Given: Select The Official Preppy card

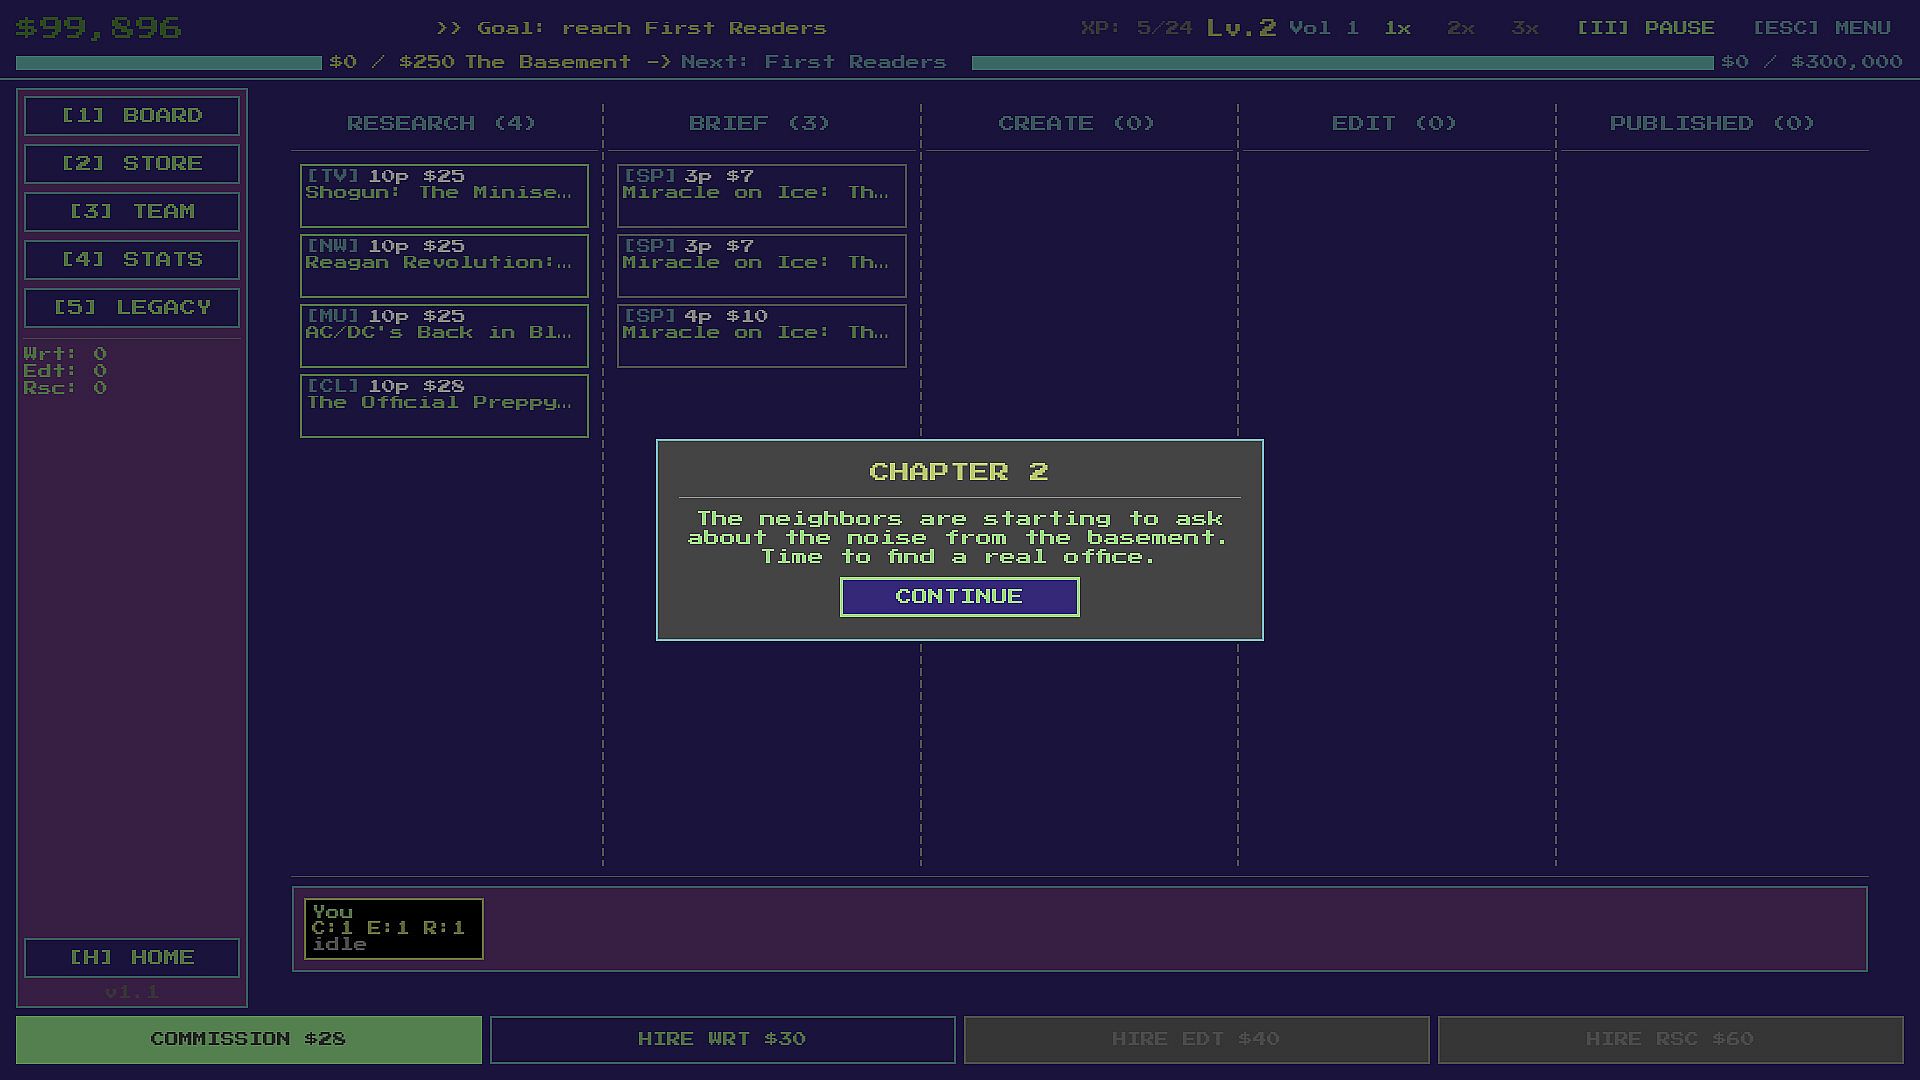Looking at the screenshot, I should click(444, 406).
